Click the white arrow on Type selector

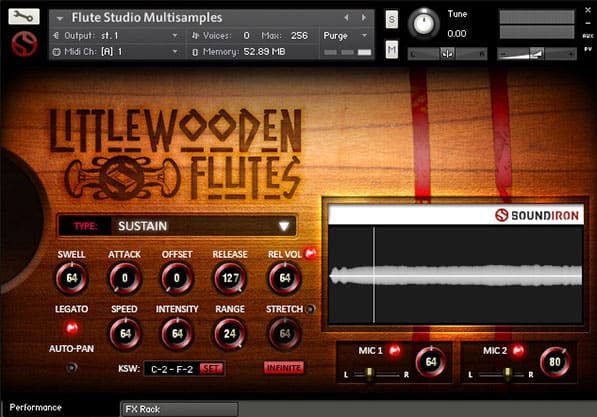[284, 226]
